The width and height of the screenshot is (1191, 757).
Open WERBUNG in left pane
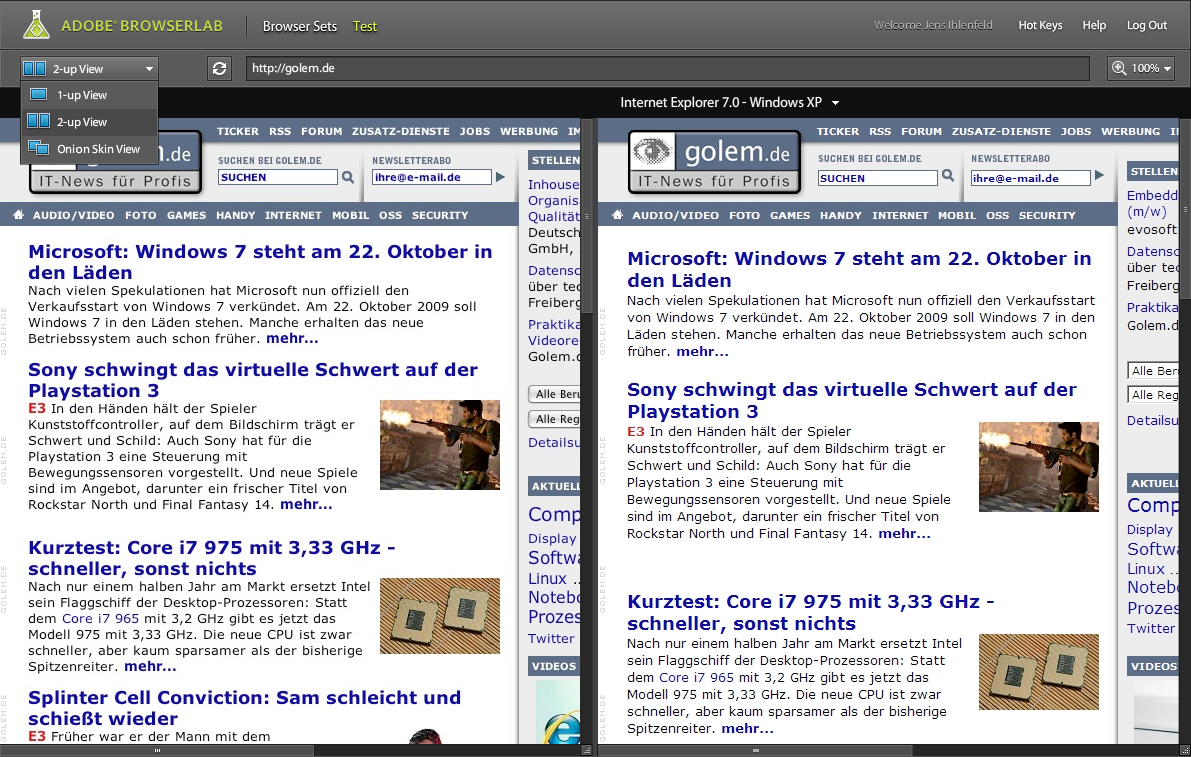(529, 131)
